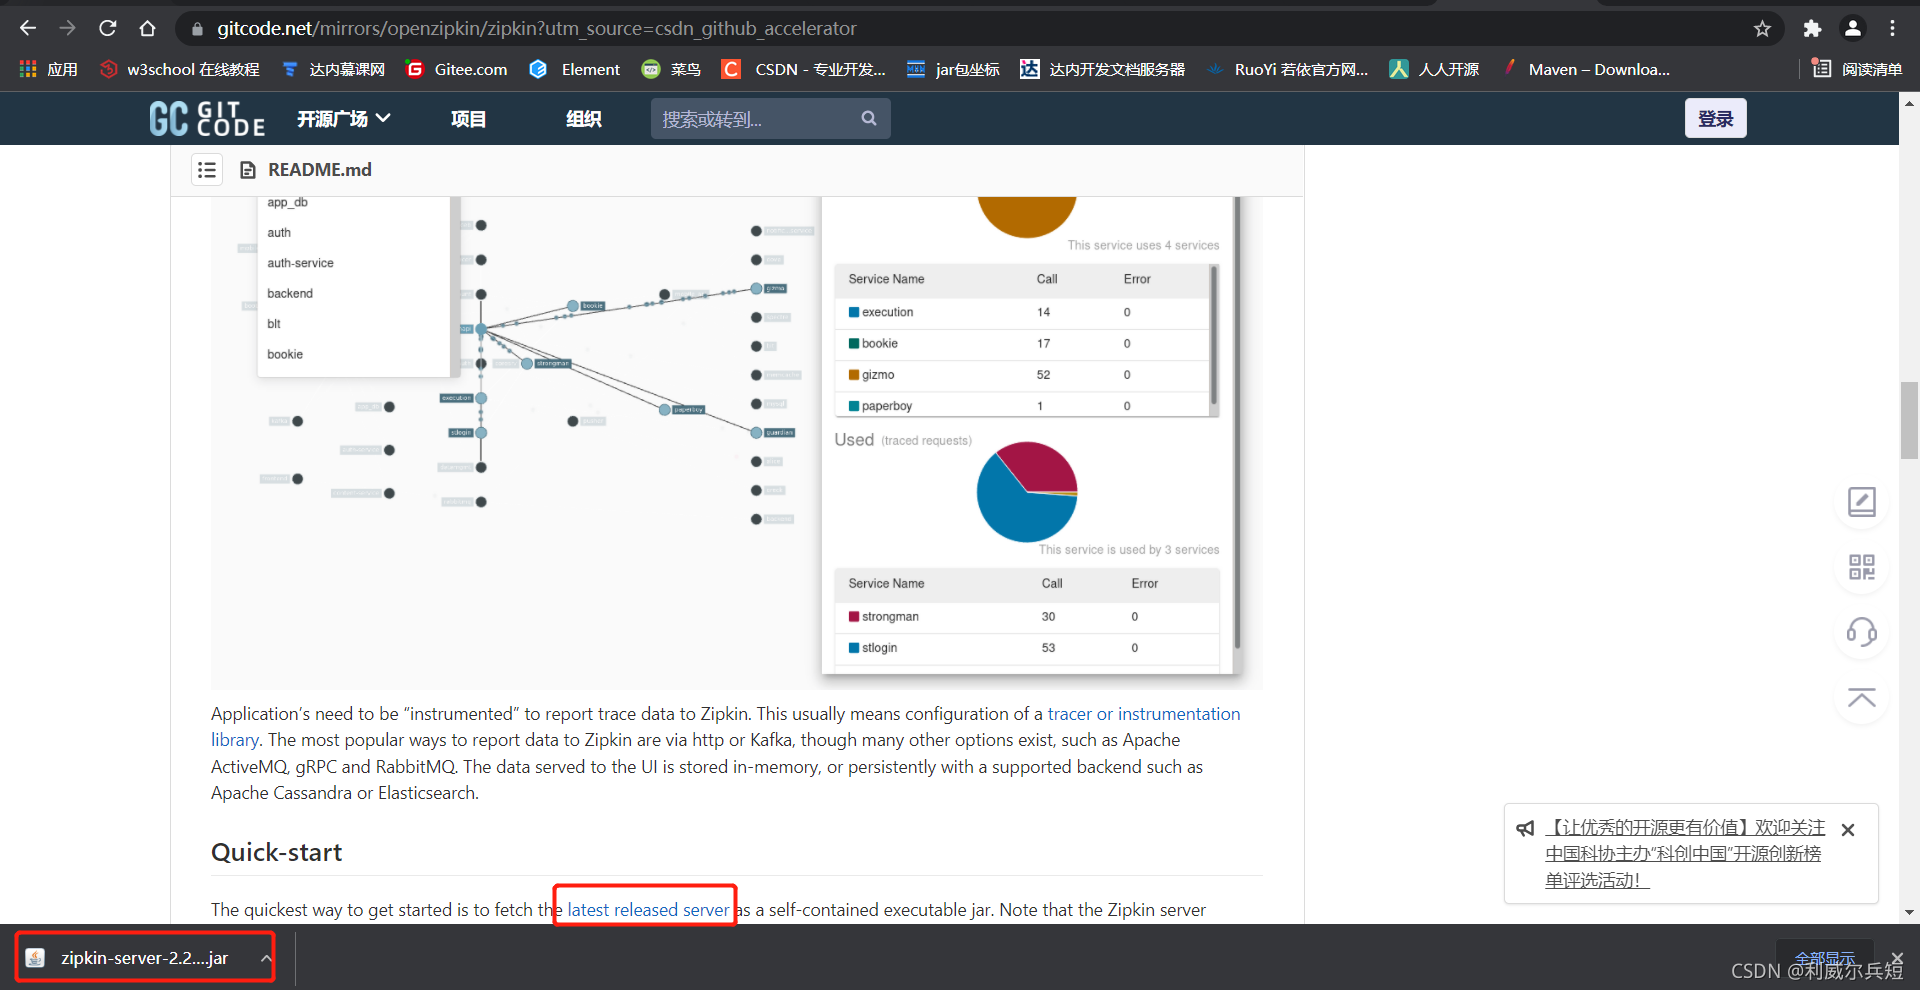The width and height of the screenshot is (1920, 990).
Task: Go back to the previous page
Action: tap(28, 28)
